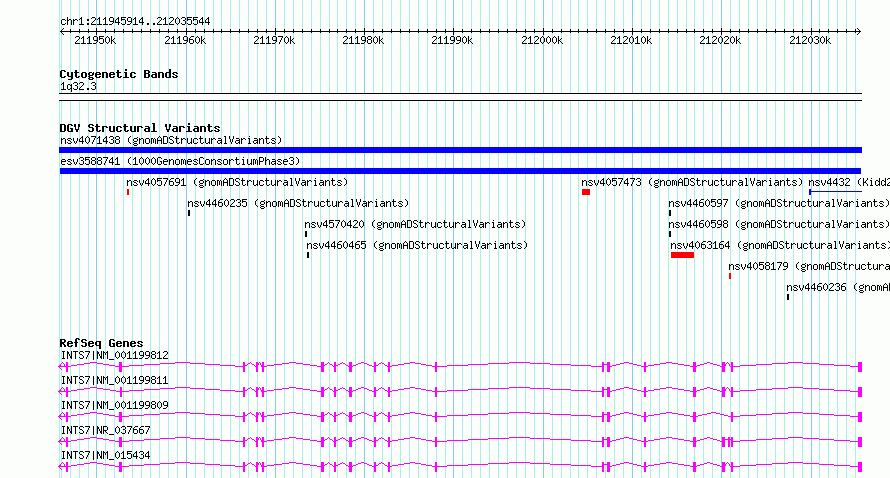Viewport: 890px width, 478px height.
Task: Click the 212000k ruler label
Action: pos(542,40)
